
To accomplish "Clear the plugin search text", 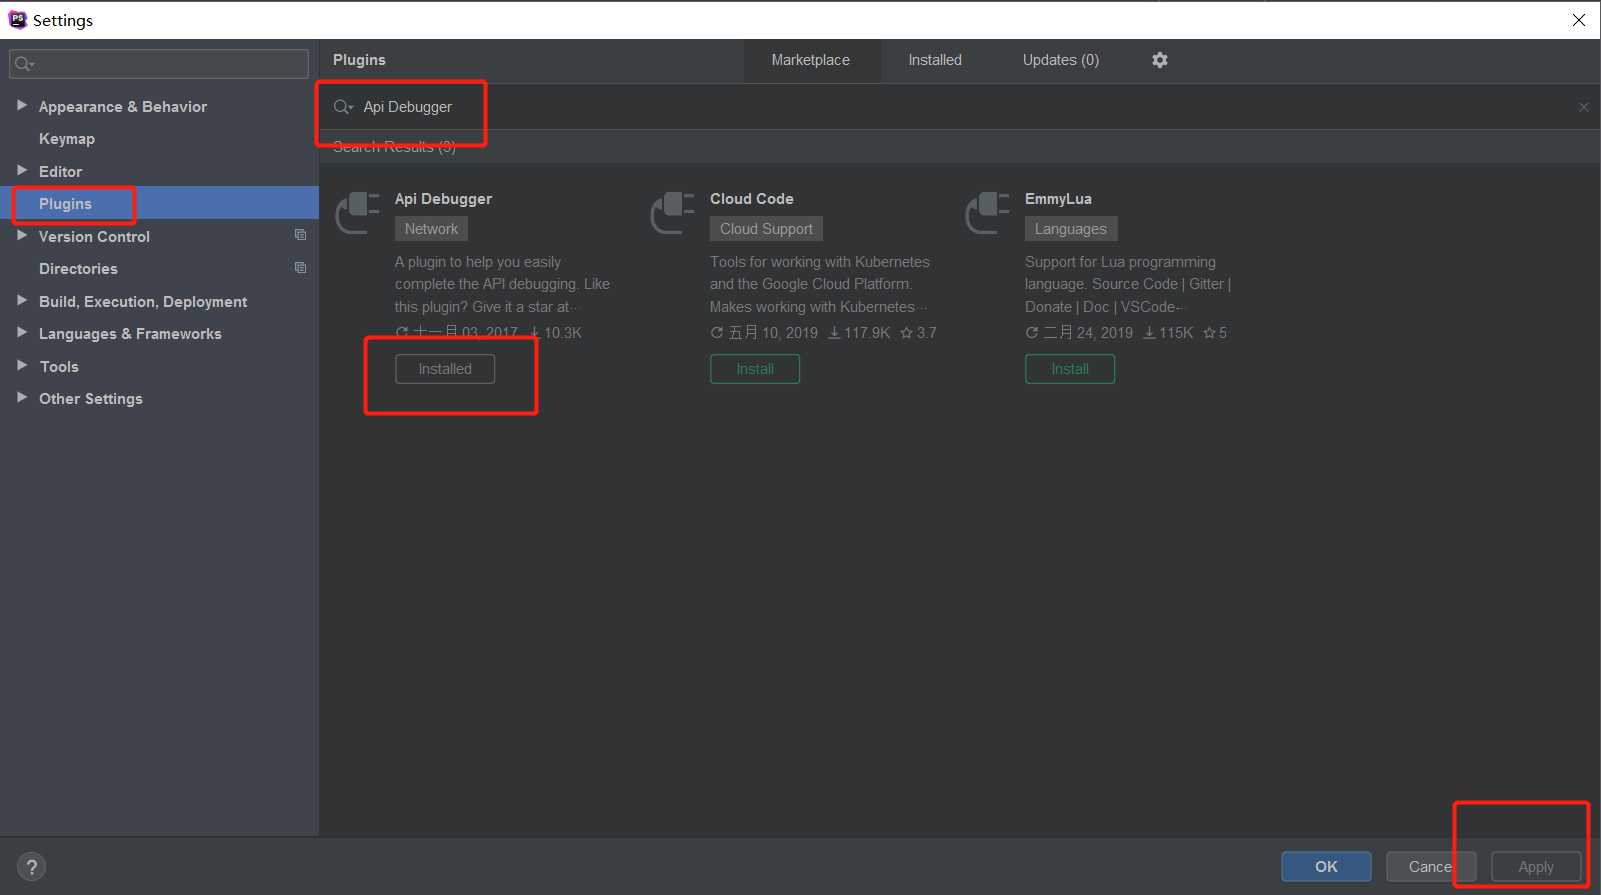I will coord(1583,107).
